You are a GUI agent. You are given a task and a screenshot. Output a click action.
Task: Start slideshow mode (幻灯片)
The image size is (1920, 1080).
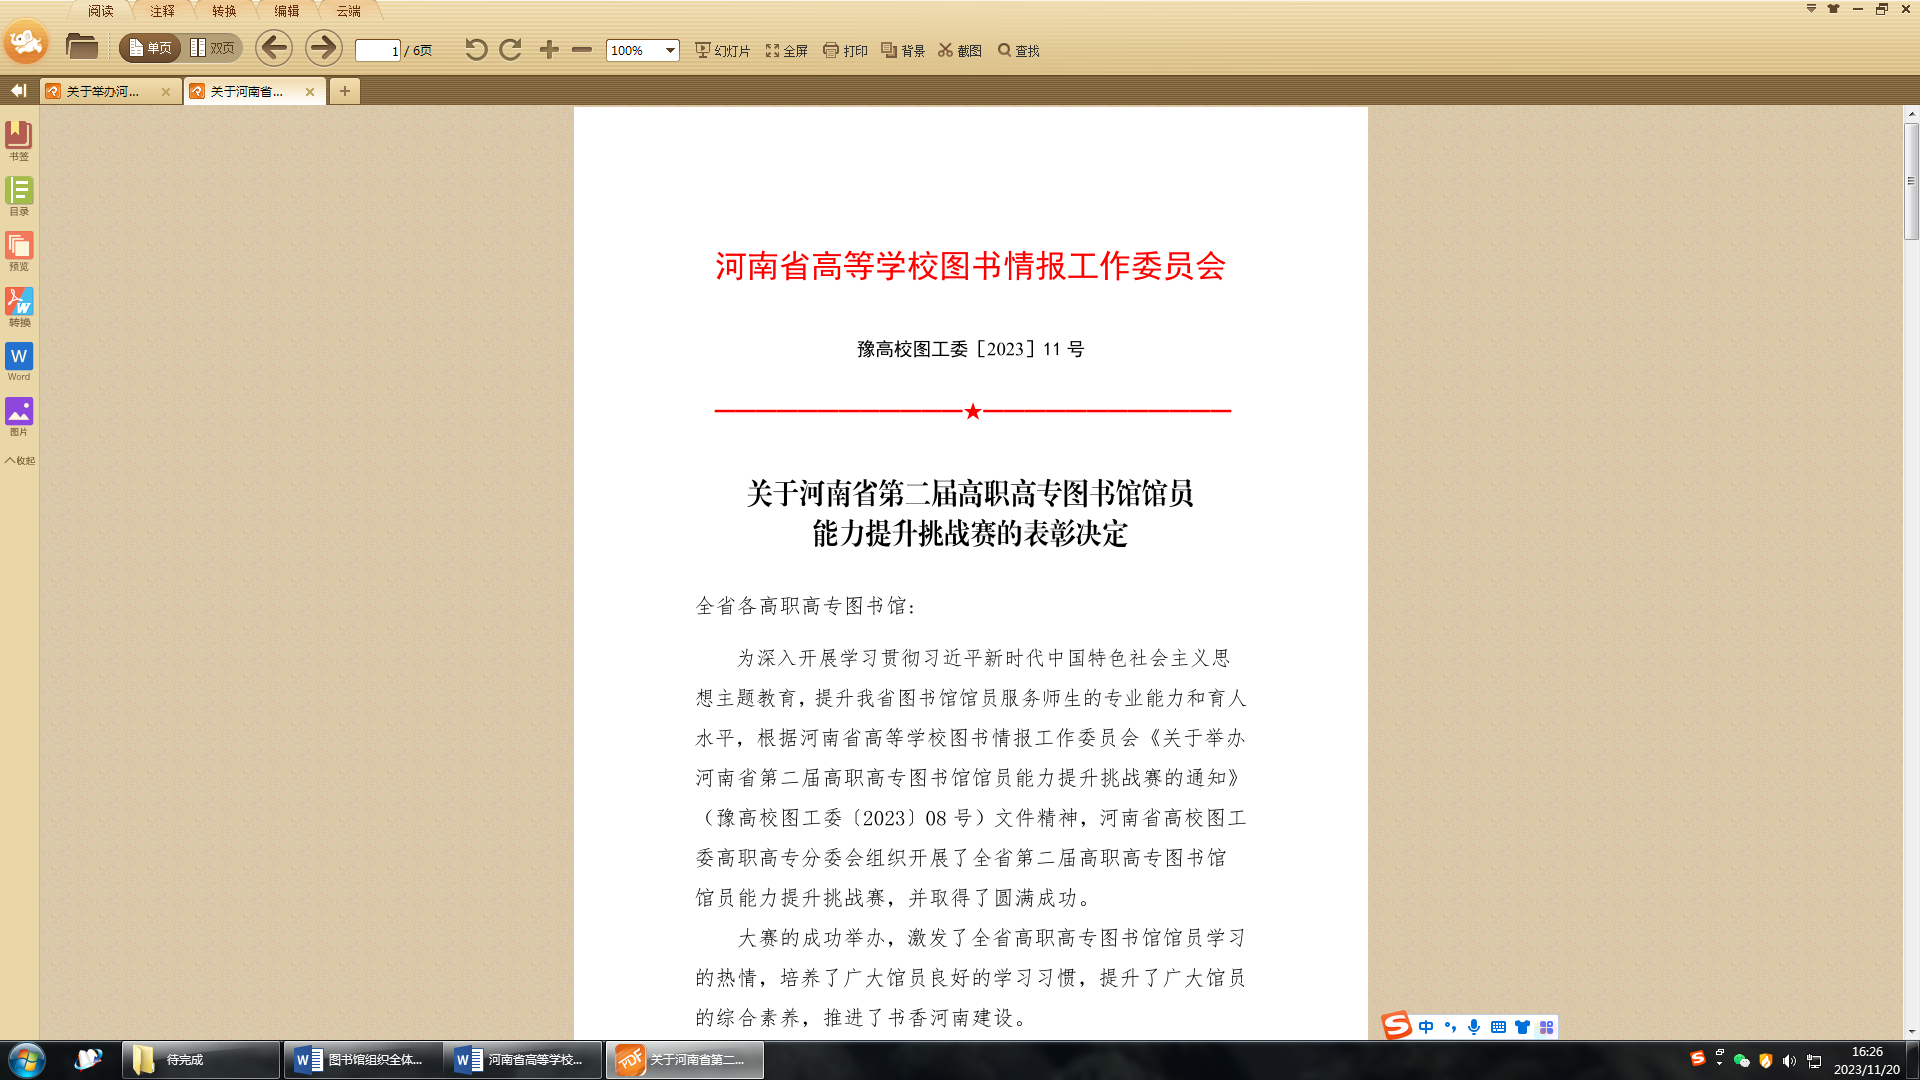(x=722, y=50)
